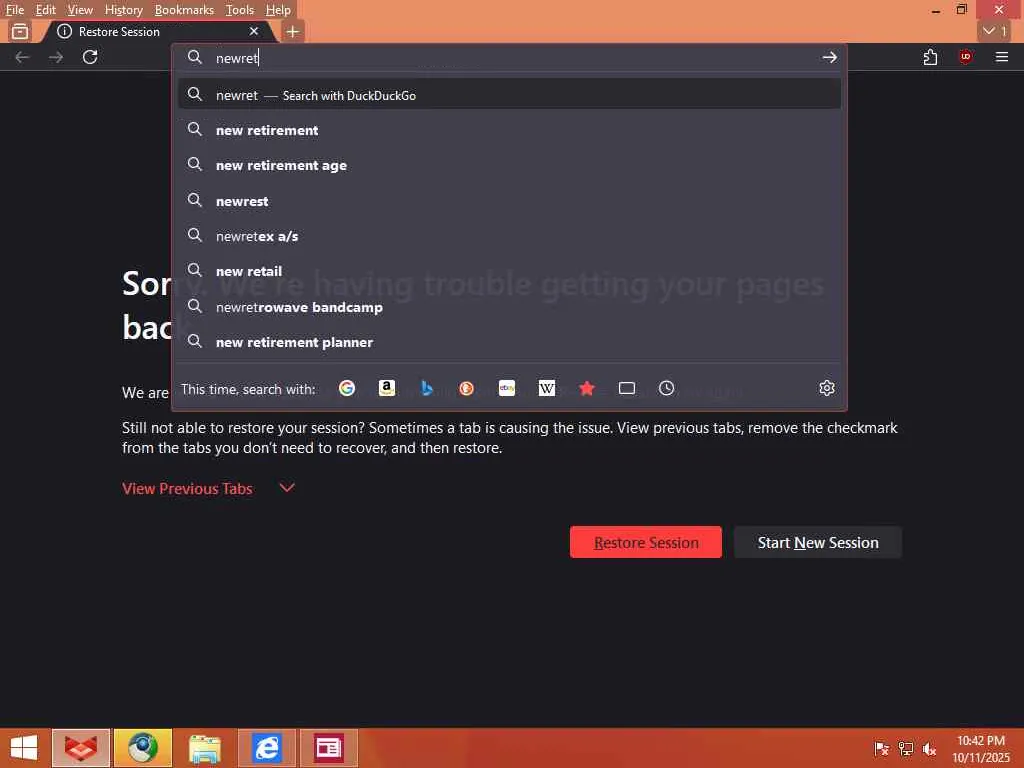
Task: Search bookmarks using the star icon
Action: click(x=586, y=389)
